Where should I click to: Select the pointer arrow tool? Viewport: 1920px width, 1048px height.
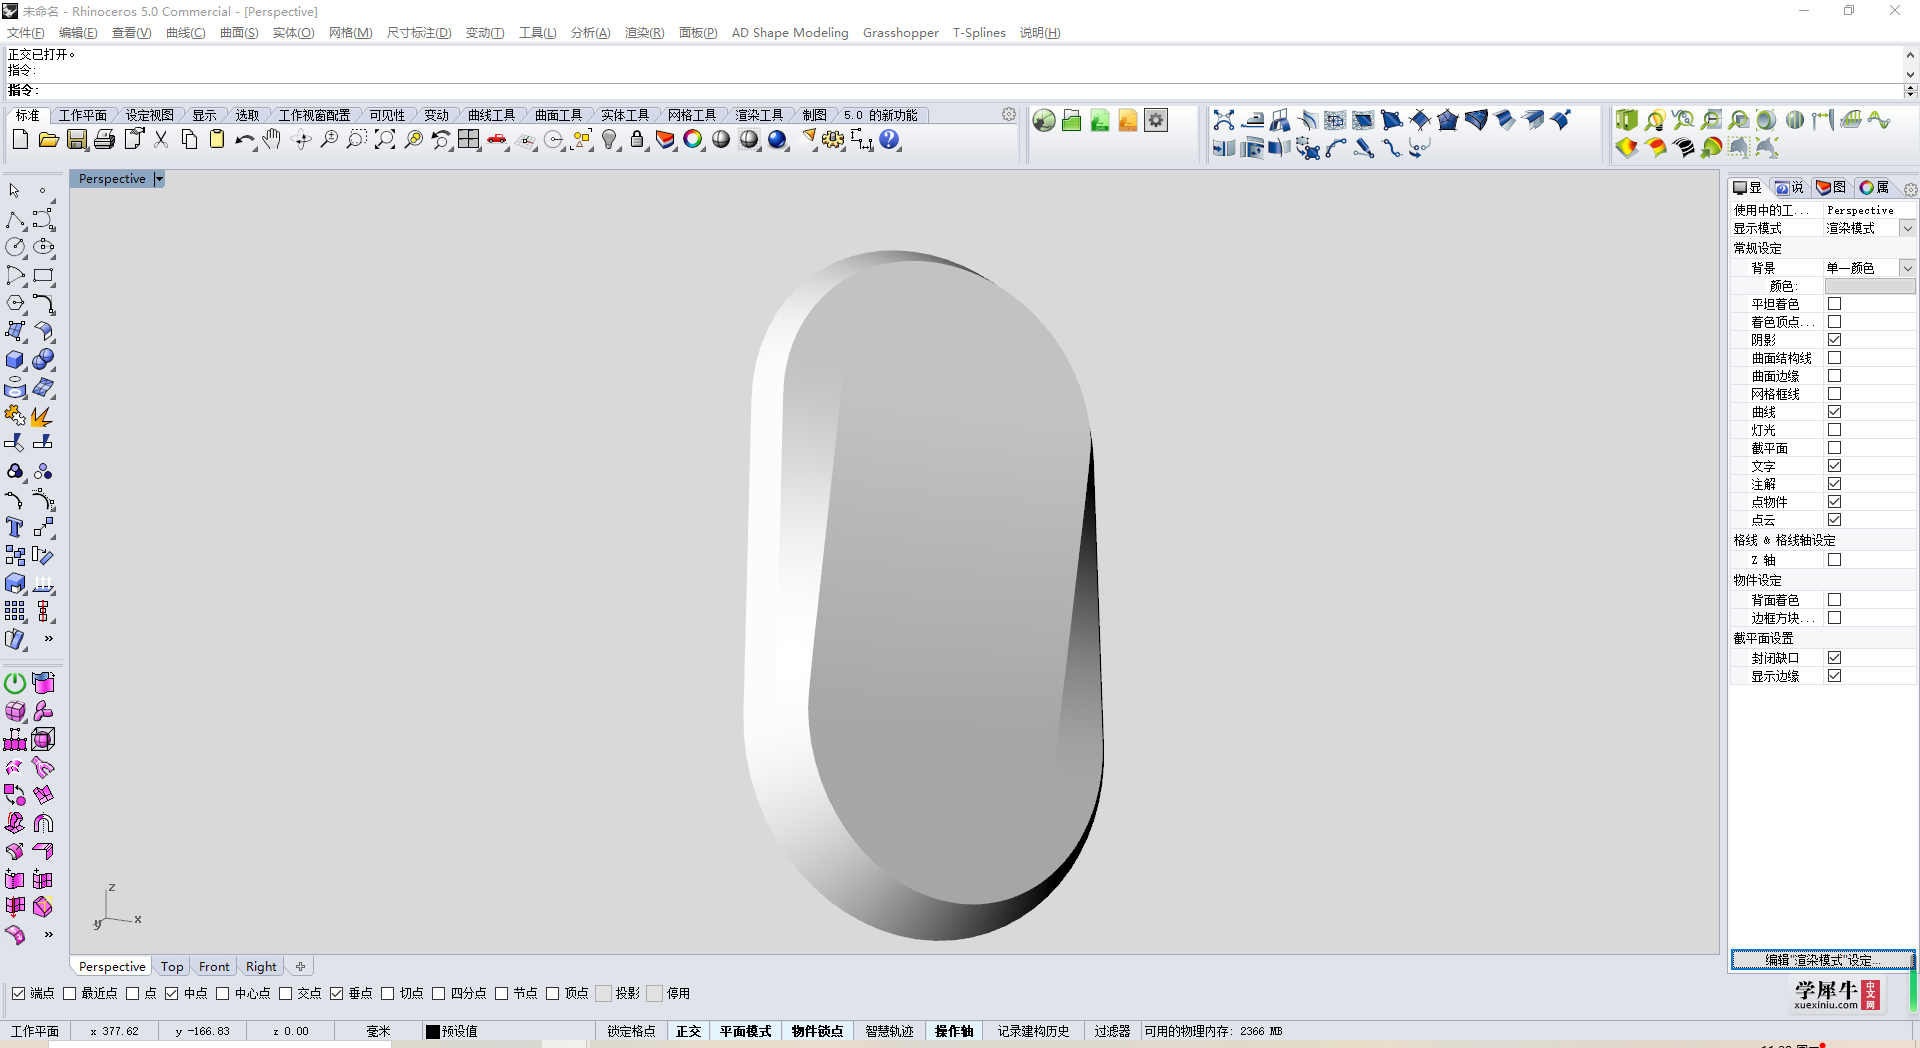(x=15, y=190)
